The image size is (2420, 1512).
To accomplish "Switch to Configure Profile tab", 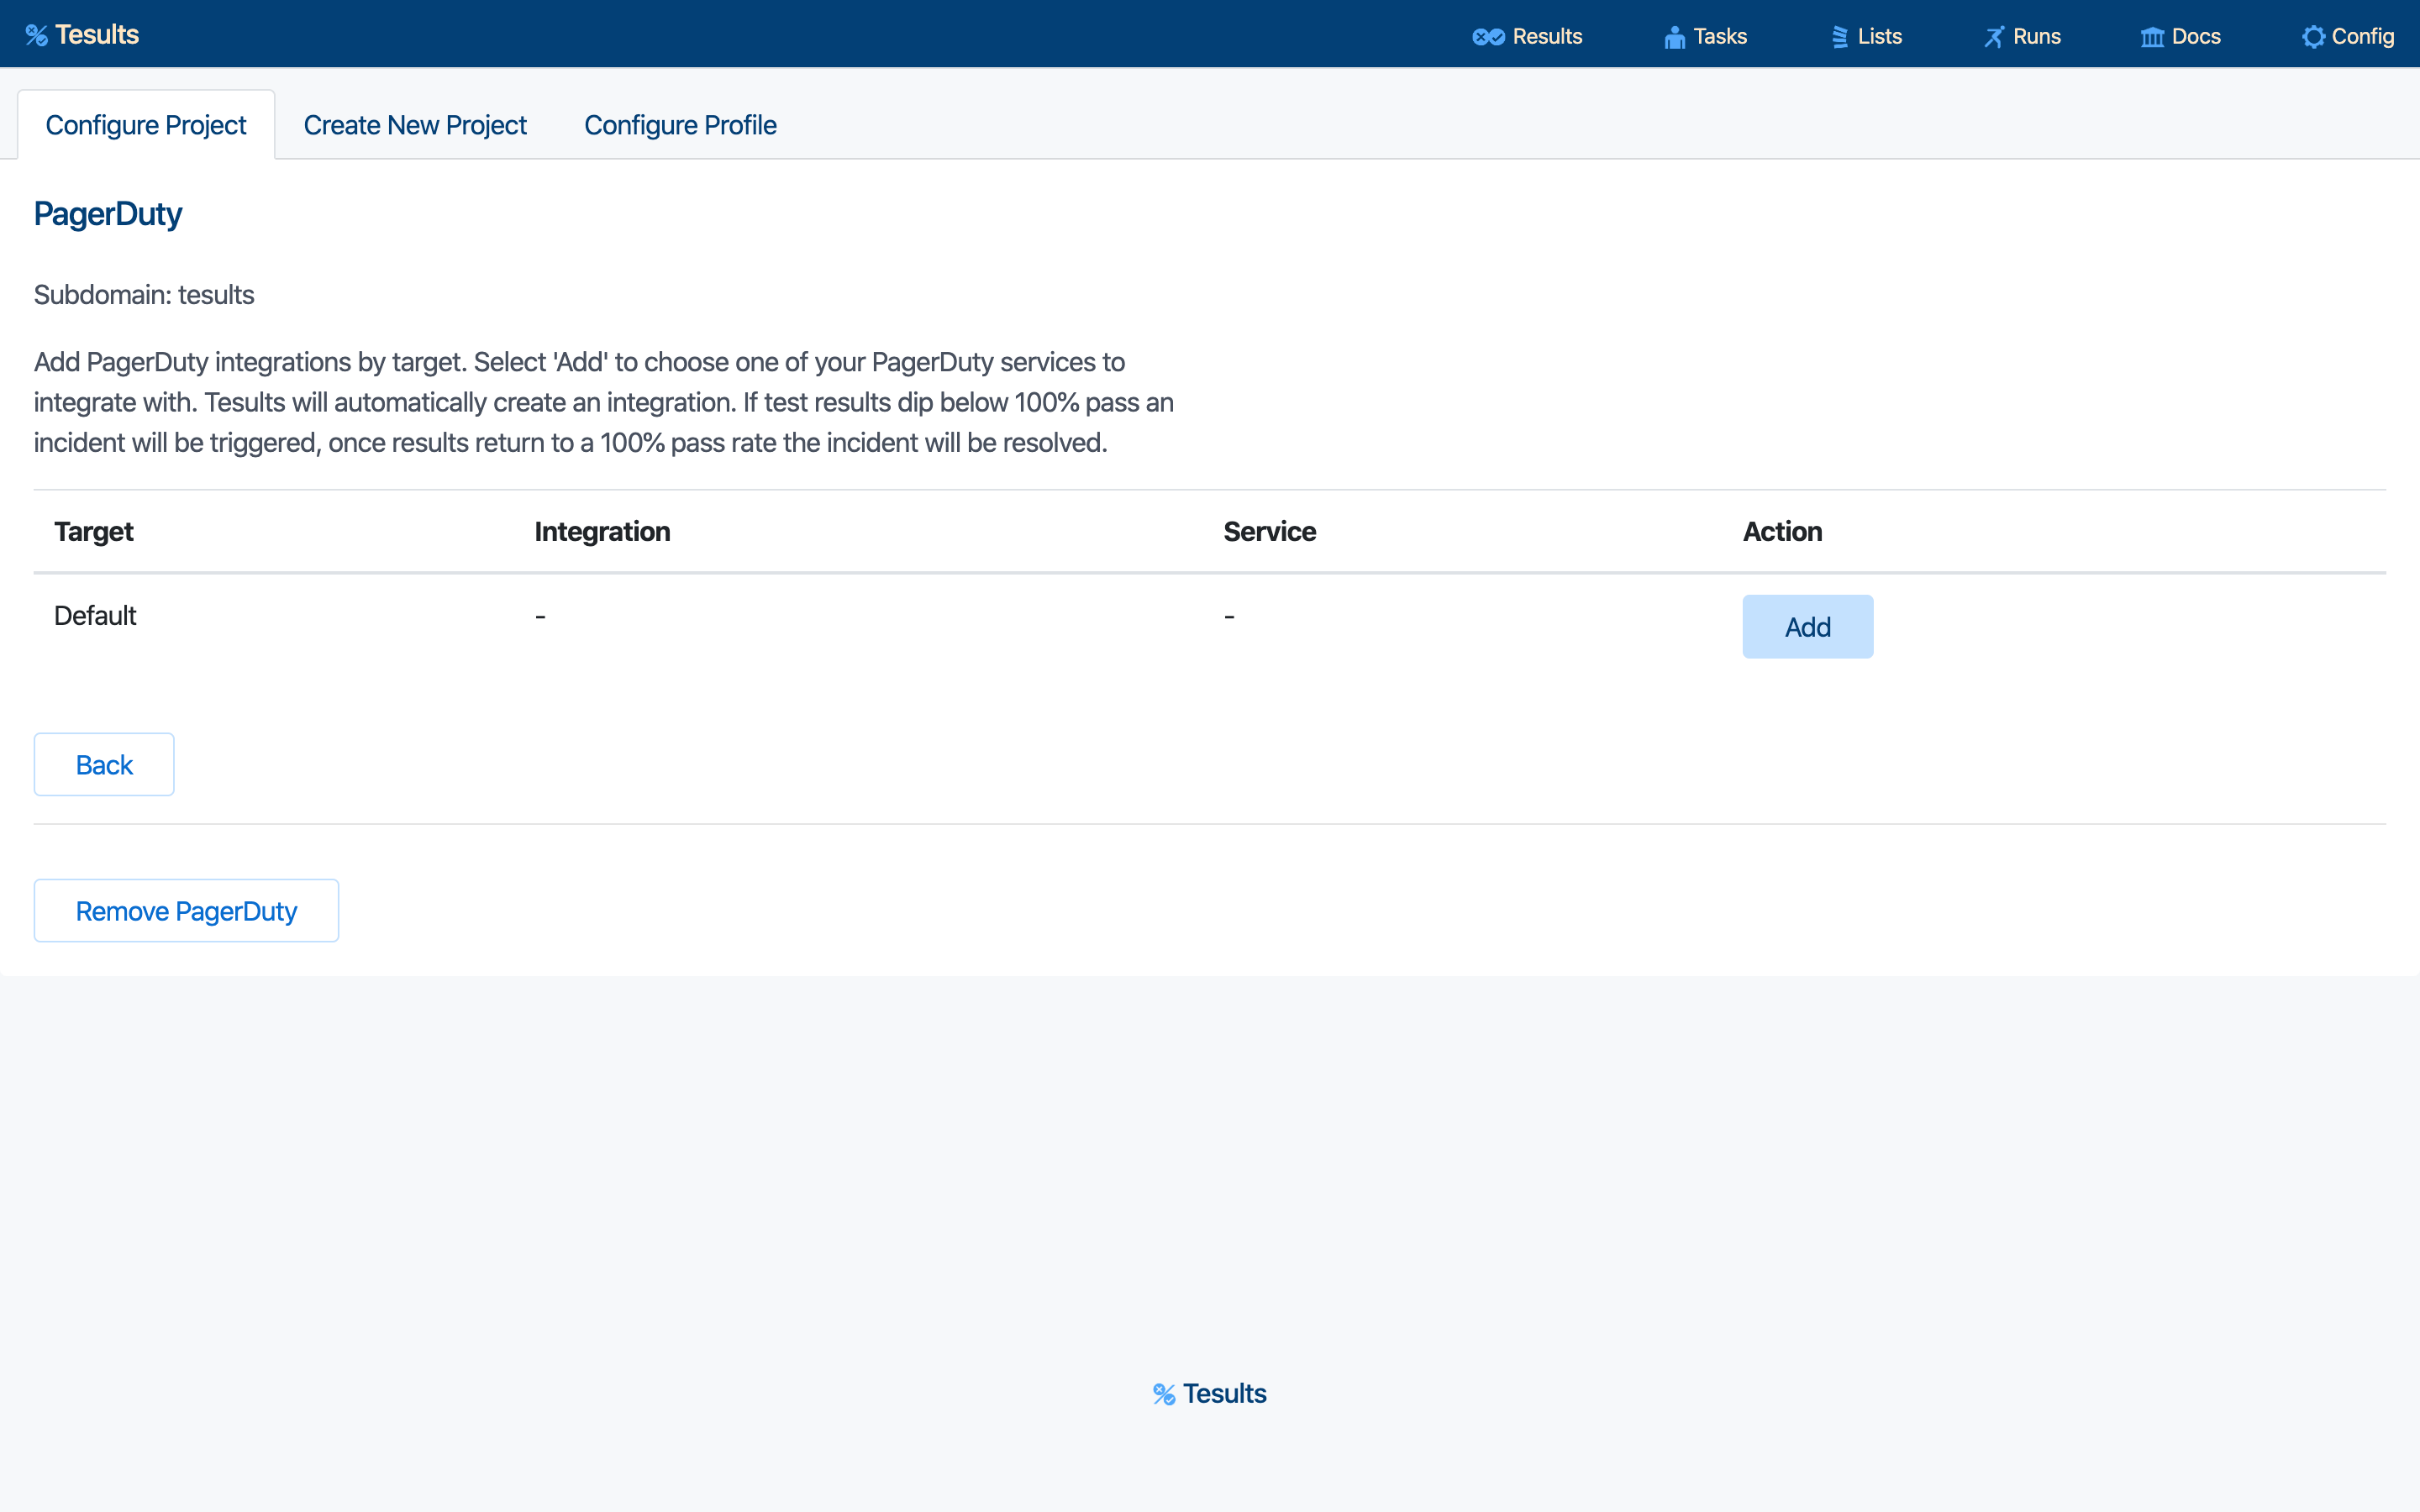I will (x=680, y=125).
